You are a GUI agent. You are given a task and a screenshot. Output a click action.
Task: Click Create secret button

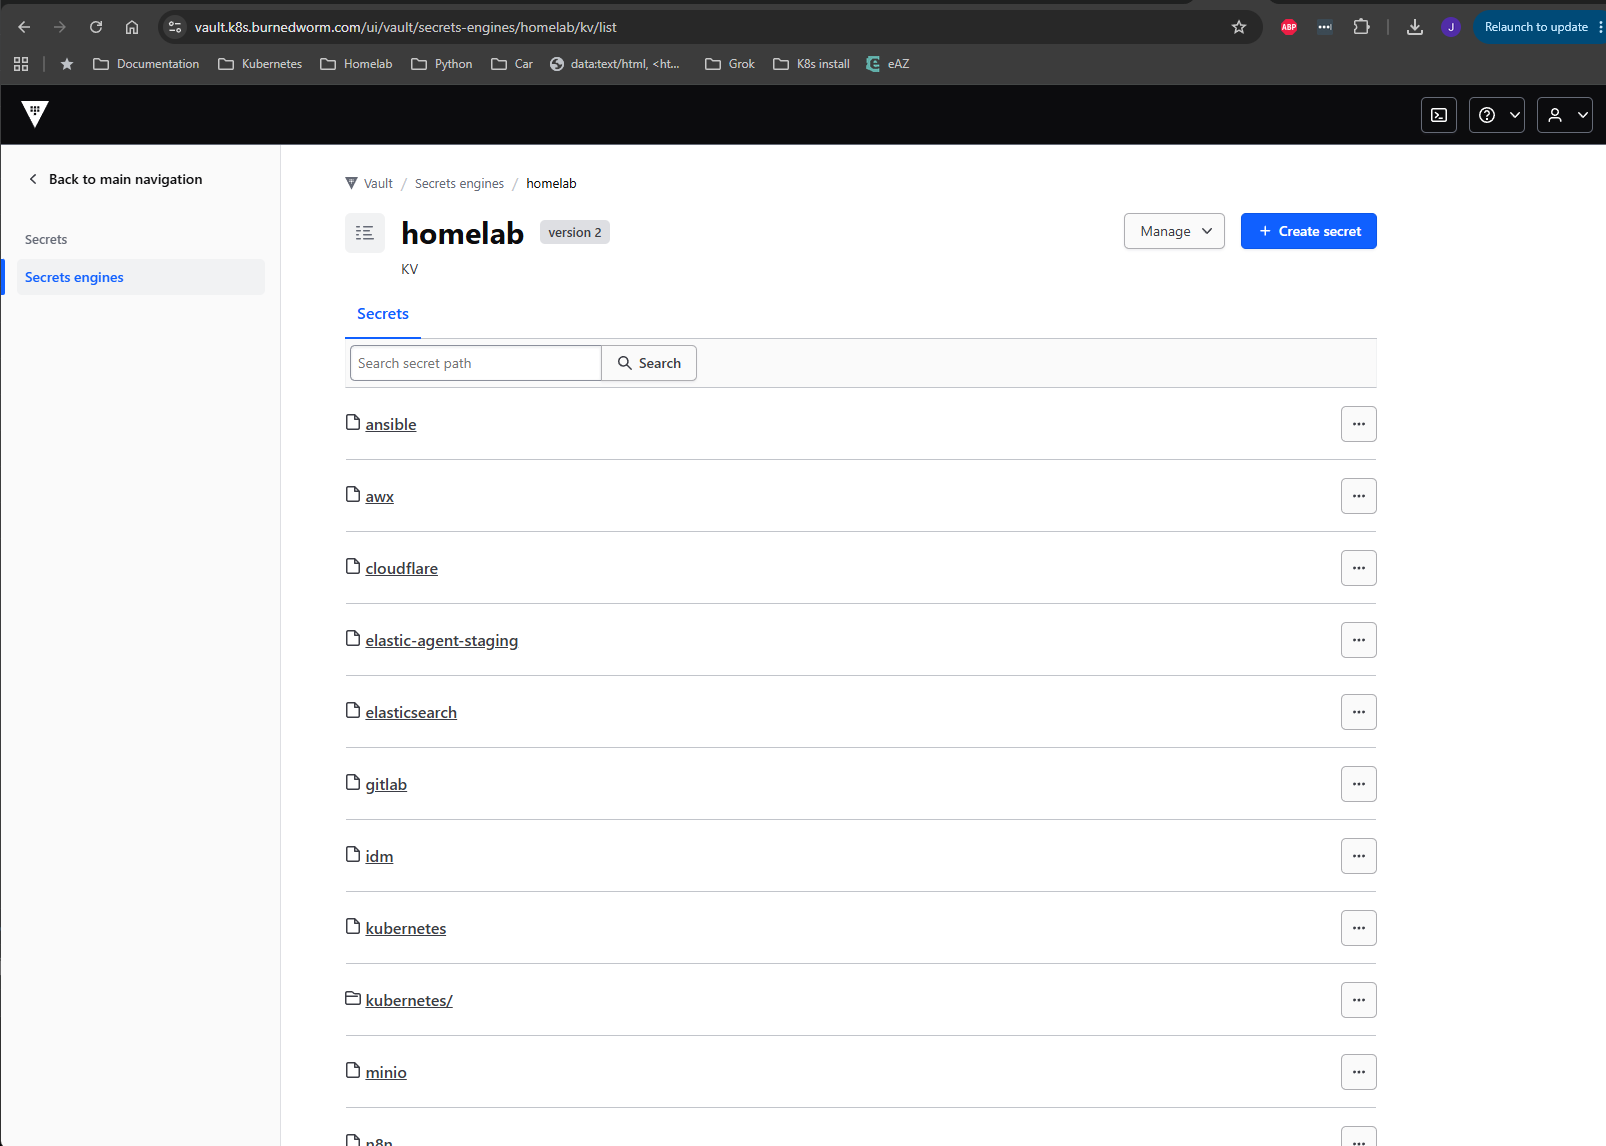click(1308, 231)
